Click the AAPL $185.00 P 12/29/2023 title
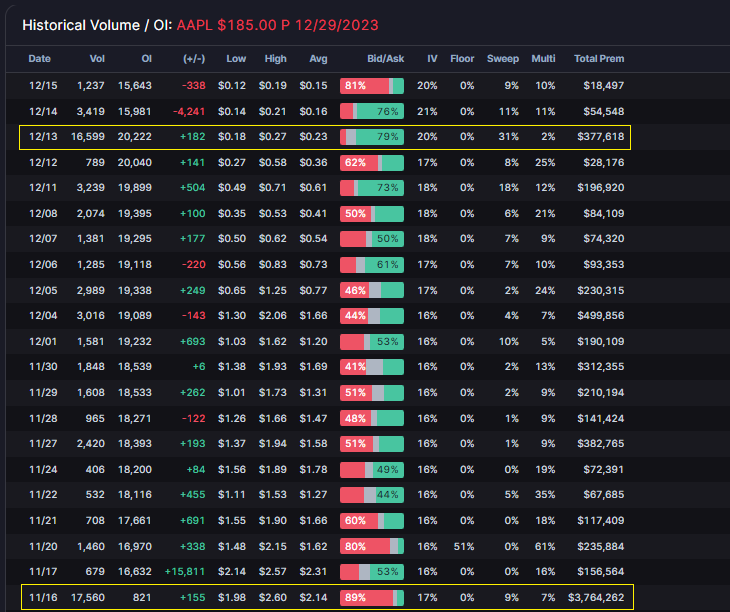The image size is (730, 612). [x=277, y=25]
